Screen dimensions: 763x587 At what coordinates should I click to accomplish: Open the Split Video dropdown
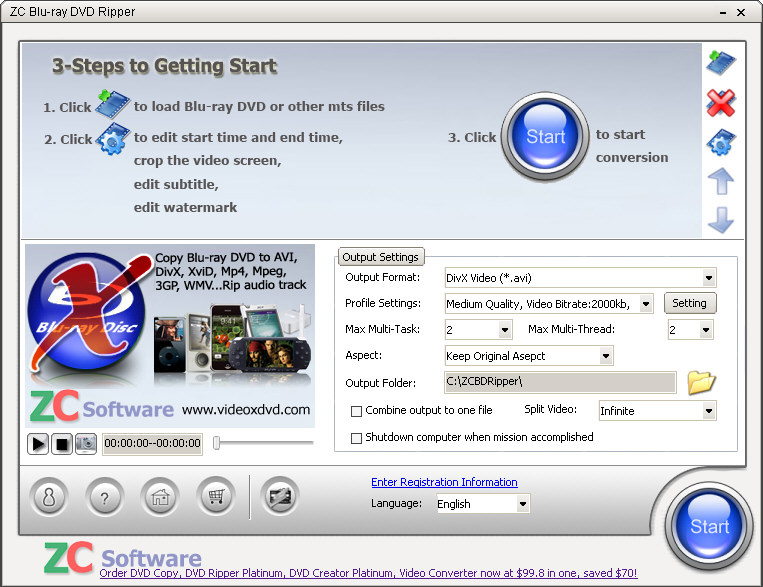click(x=708, y=411)
